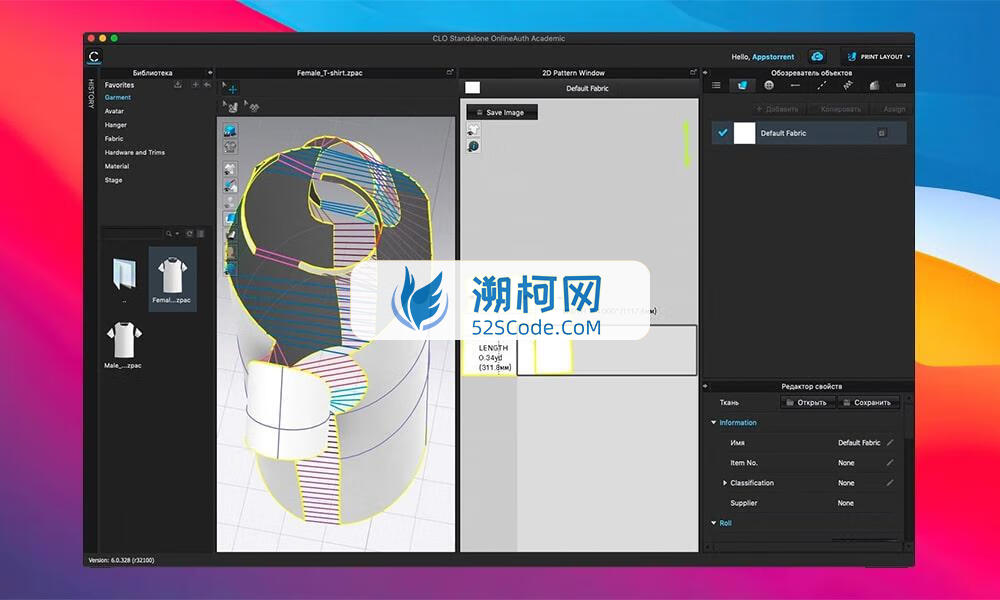This screenshot has width=1000, height=600.
Task: Open the dashed Topstitch tab icon
Action: tap(821, 85)
